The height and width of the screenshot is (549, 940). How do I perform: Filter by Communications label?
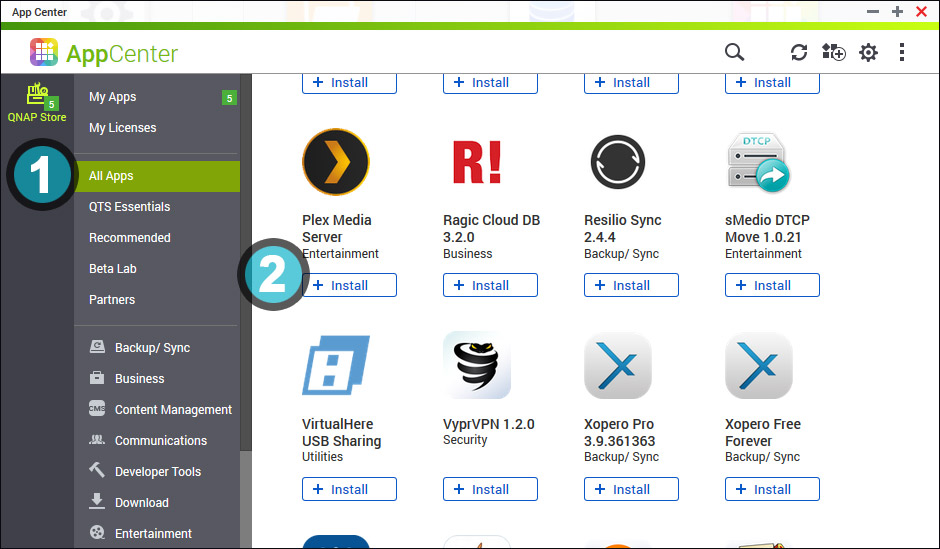coord(161,441)
